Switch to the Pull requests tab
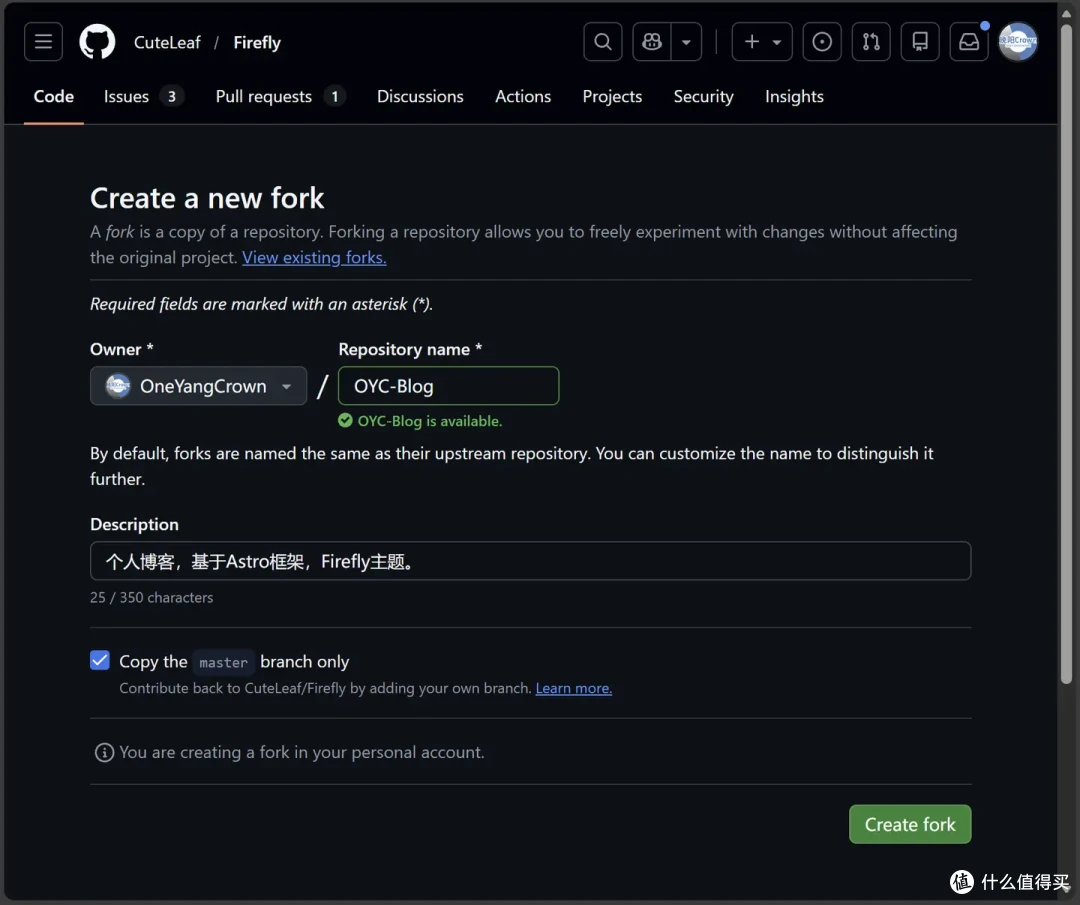This screenshot has width=1080, height=905. 280,96
